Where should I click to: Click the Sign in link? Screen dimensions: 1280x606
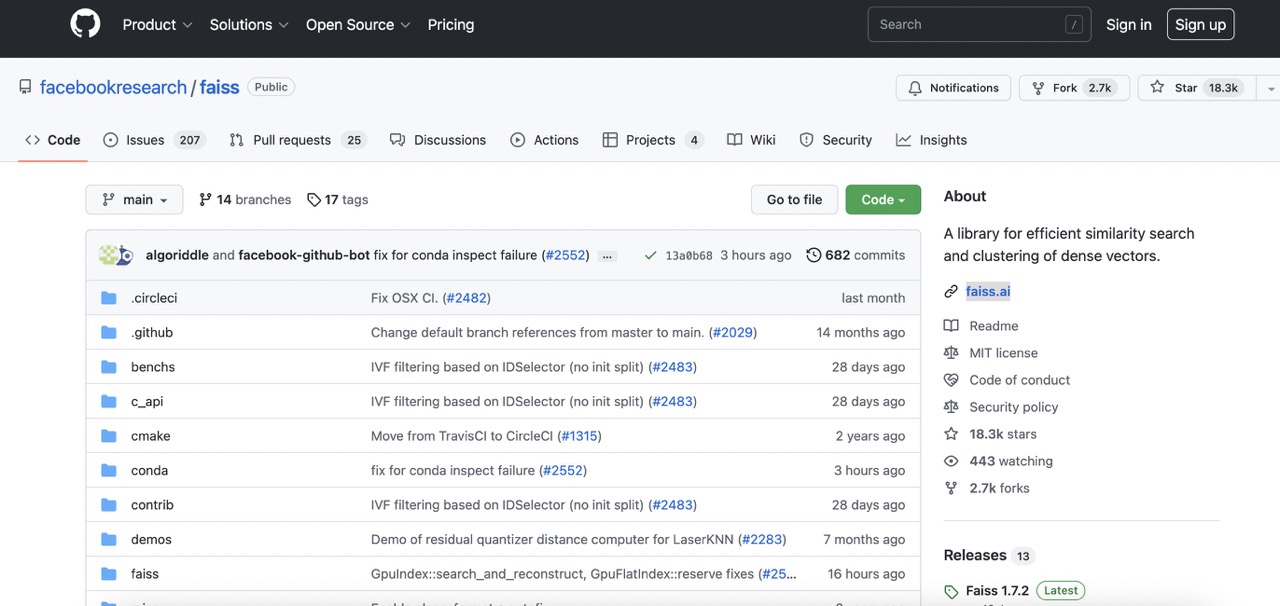pos(1129,25)
